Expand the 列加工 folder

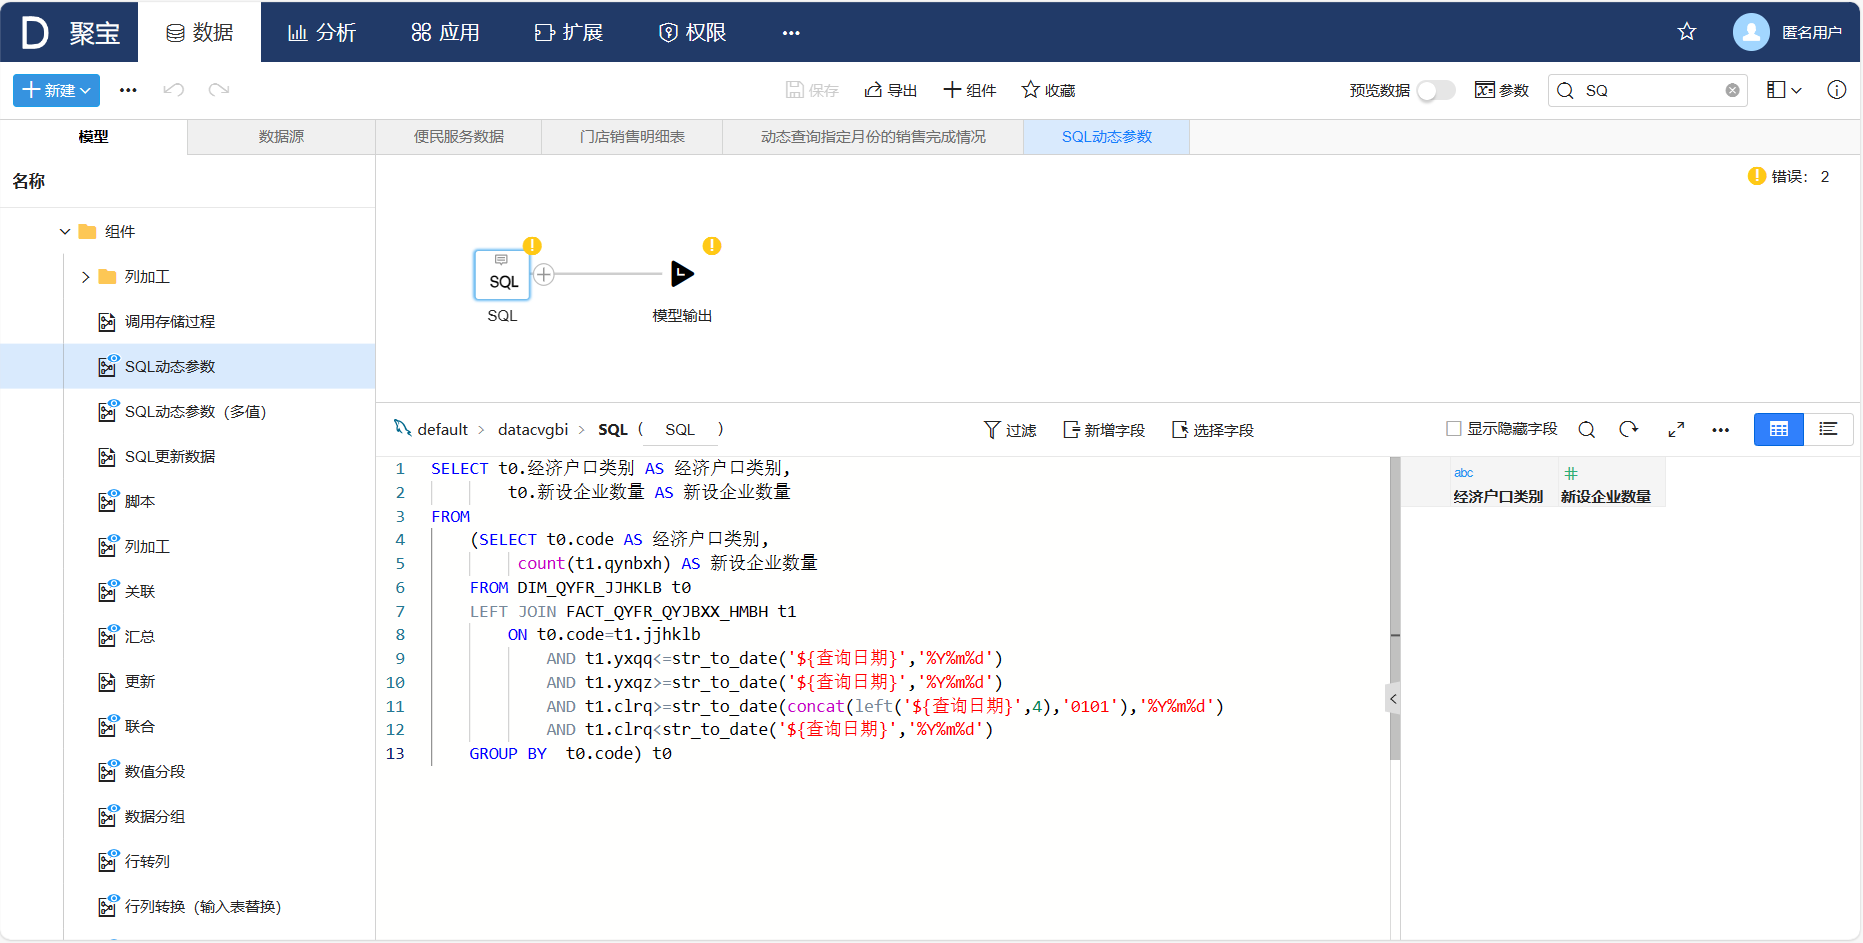86,277
